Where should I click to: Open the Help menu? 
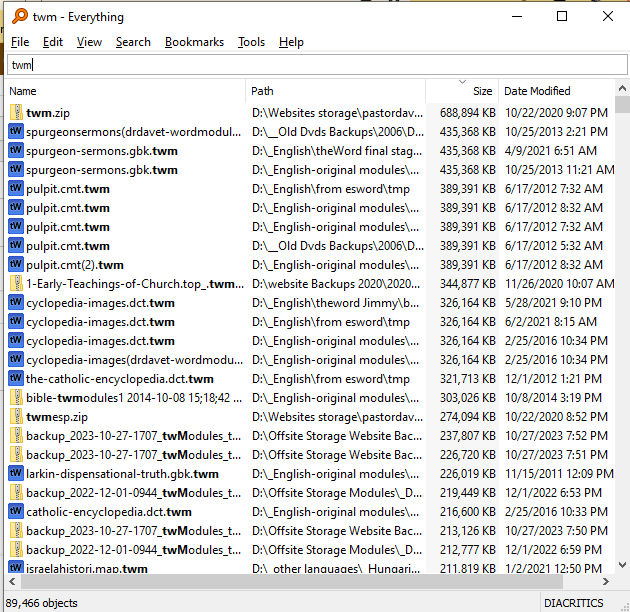291,42
